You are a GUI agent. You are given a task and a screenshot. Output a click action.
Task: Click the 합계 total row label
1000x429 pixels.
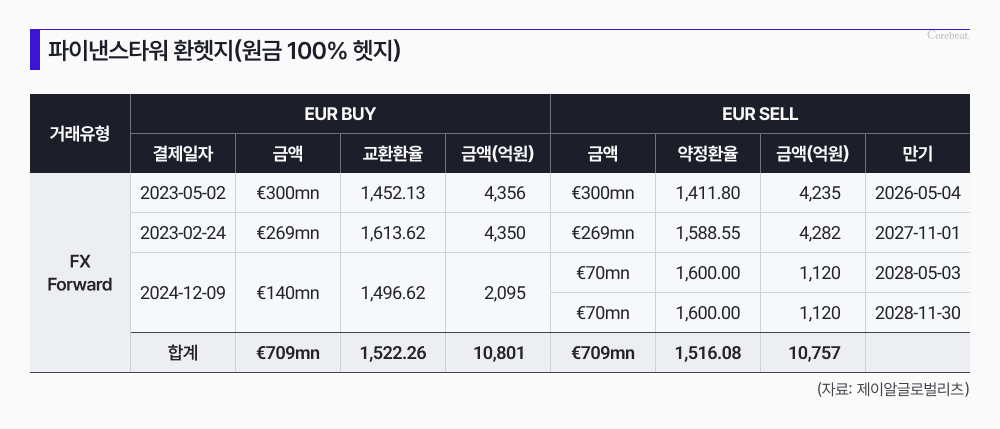point(183,352)
